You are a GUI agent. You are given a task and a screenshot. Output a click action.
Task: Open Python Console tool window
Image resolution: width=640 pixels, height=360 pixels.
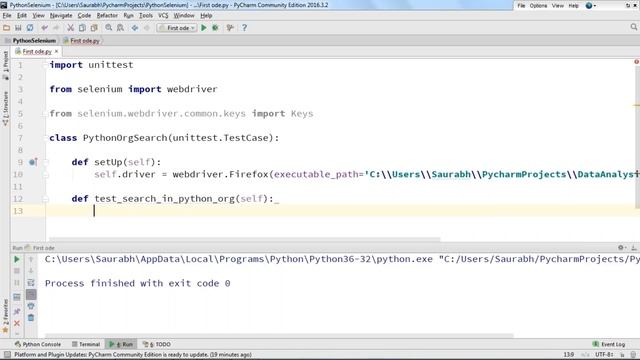click(38, 344)
